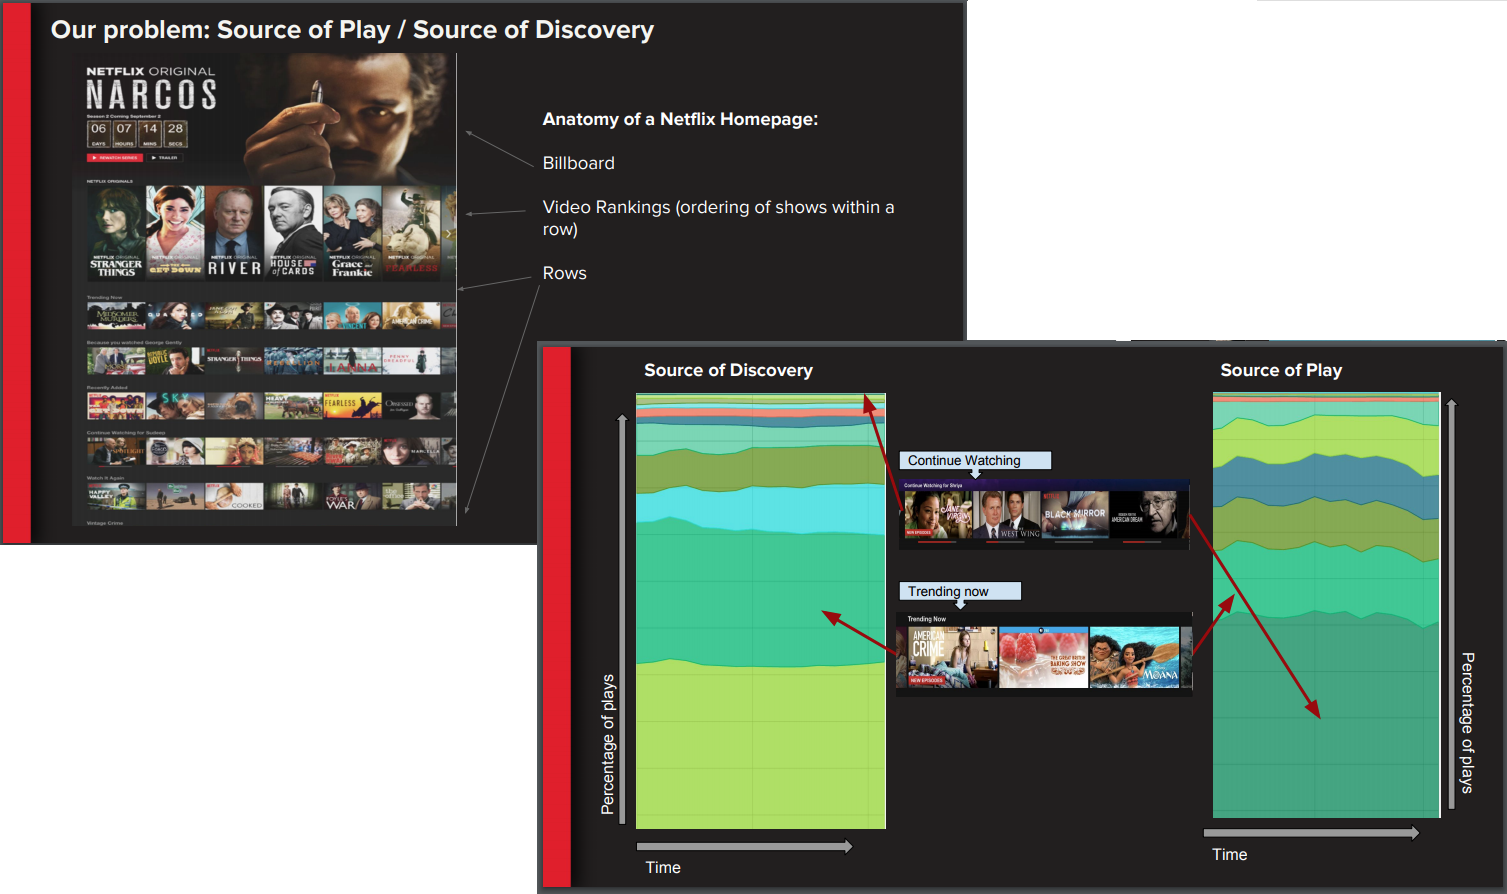Click the 'Time' axis label under Source of Discovery
This screenshot has height=894, width=1507.
663,868
